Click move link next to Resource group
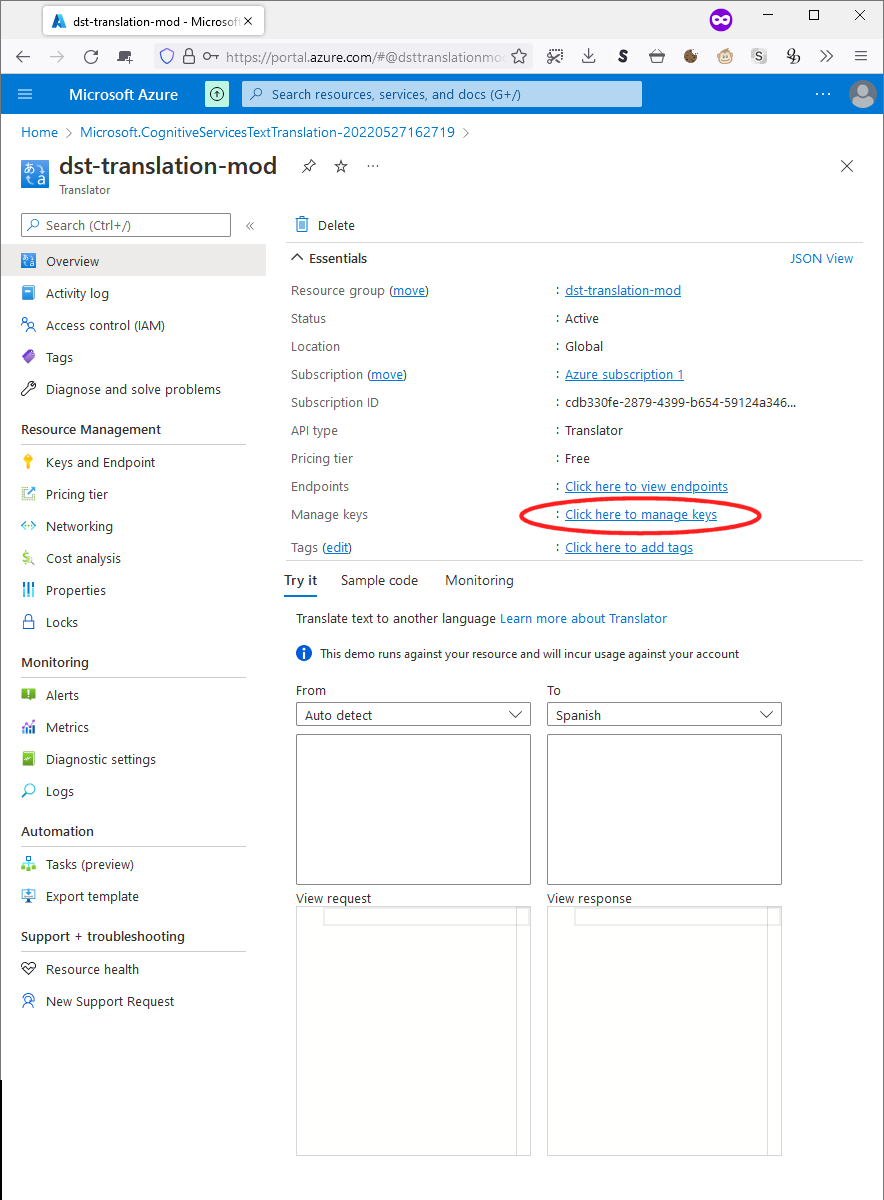The image size is (884, 1200). (x=409, y=290)
